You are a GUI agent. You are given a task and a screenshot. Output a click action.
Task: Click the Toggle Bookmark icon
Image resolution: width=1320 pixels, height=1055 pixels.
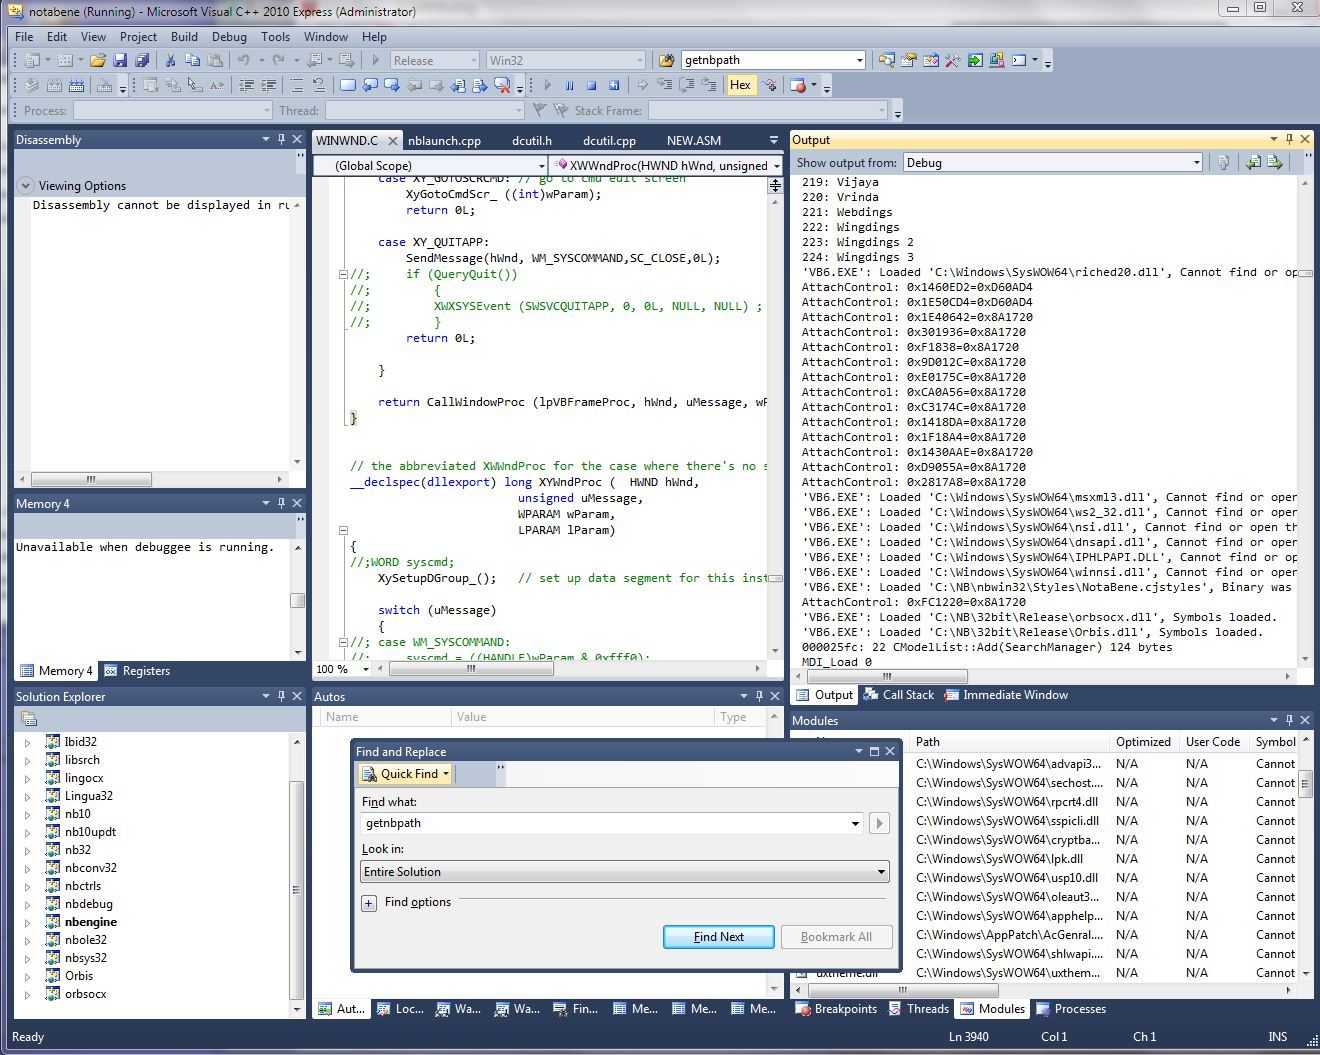click(347, 85)
